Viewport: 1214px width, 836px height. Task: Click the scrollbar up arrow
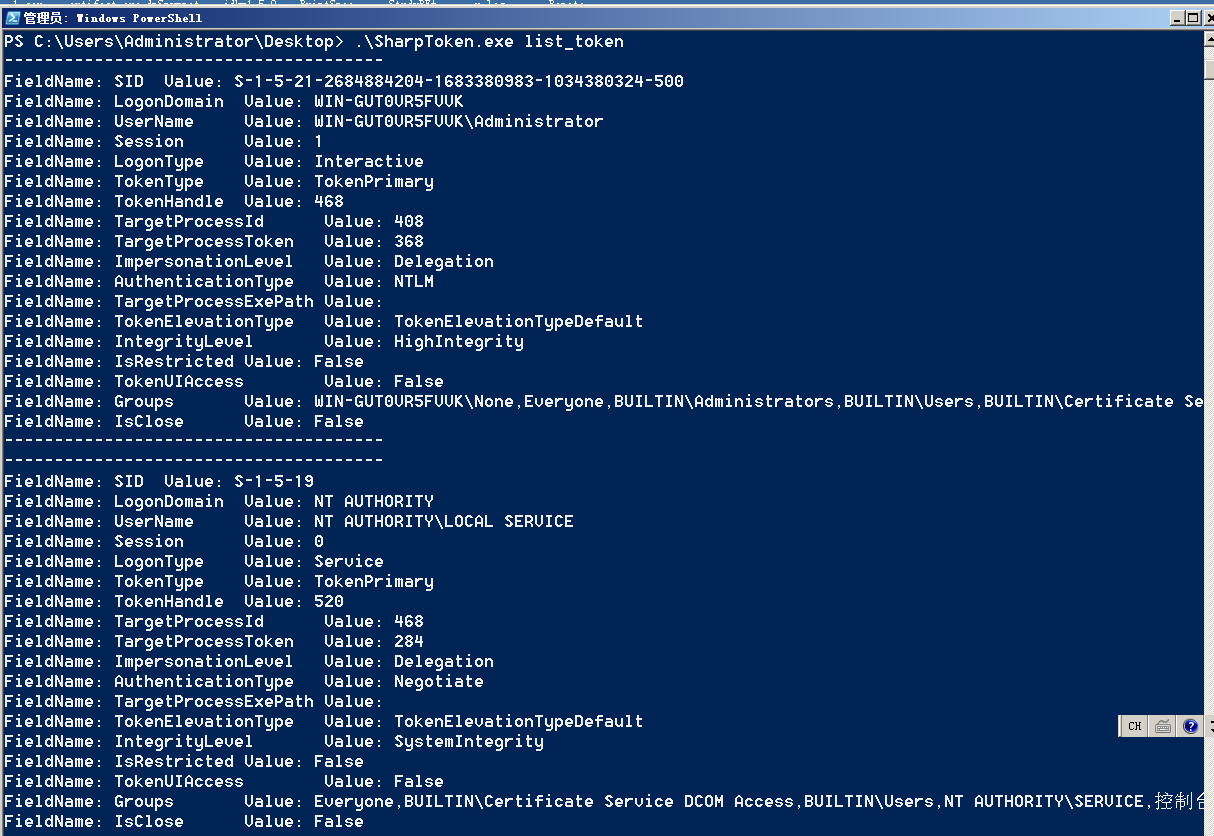[1207, 40]
